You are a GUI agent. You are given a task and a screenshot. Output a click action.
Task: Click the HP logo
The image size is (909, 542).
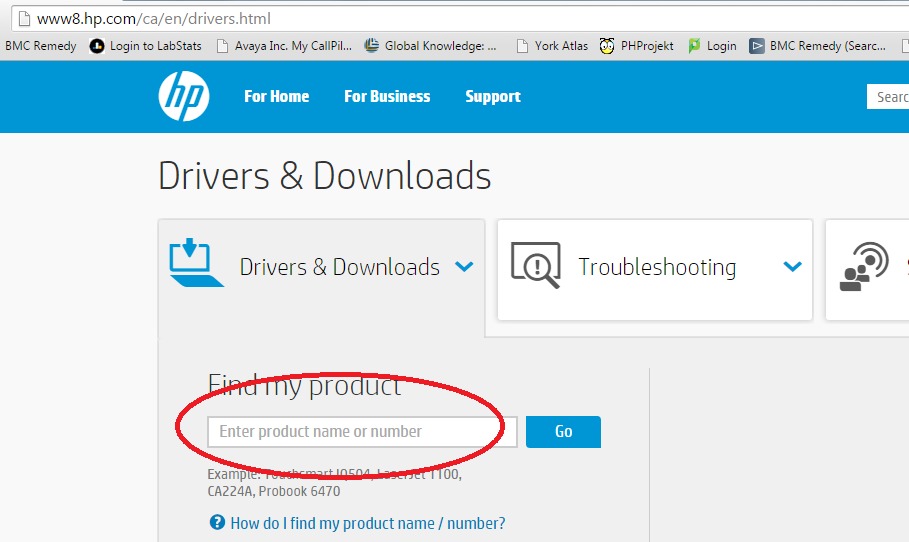[184, 96]
